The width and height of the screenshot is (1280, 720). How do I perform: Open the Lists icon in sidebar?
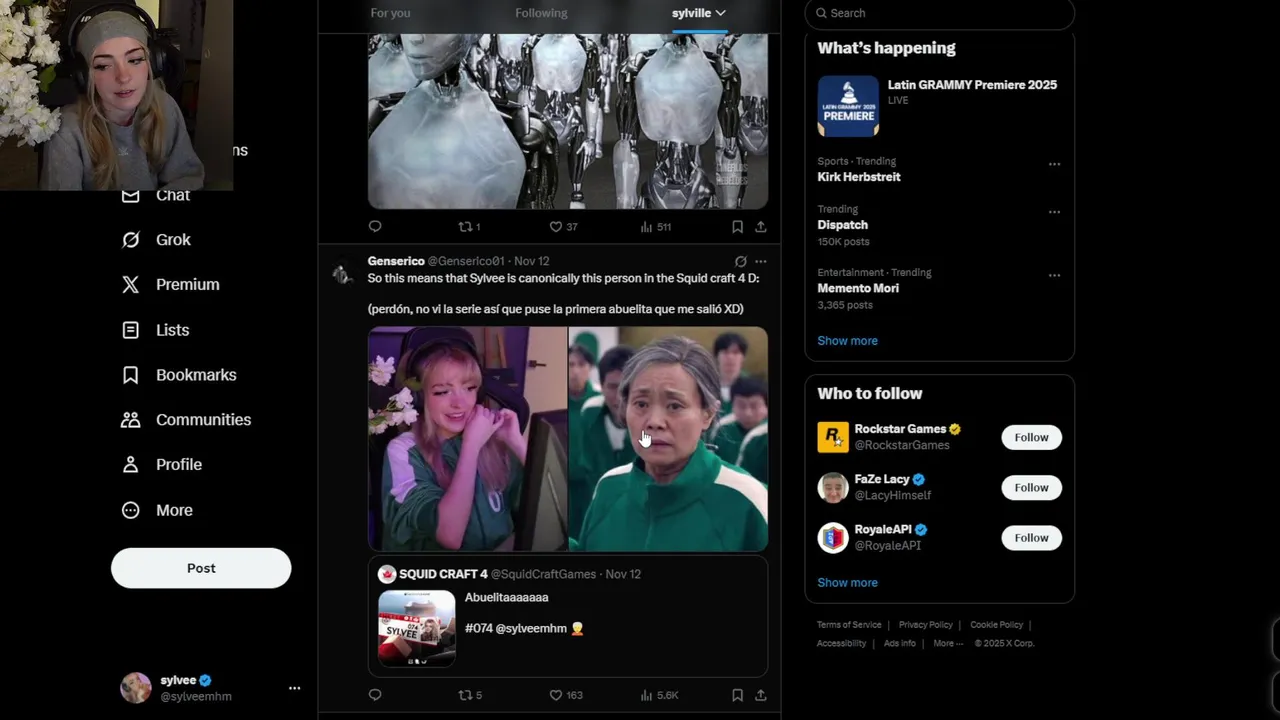pyautogui.click(x=131, y=330)
